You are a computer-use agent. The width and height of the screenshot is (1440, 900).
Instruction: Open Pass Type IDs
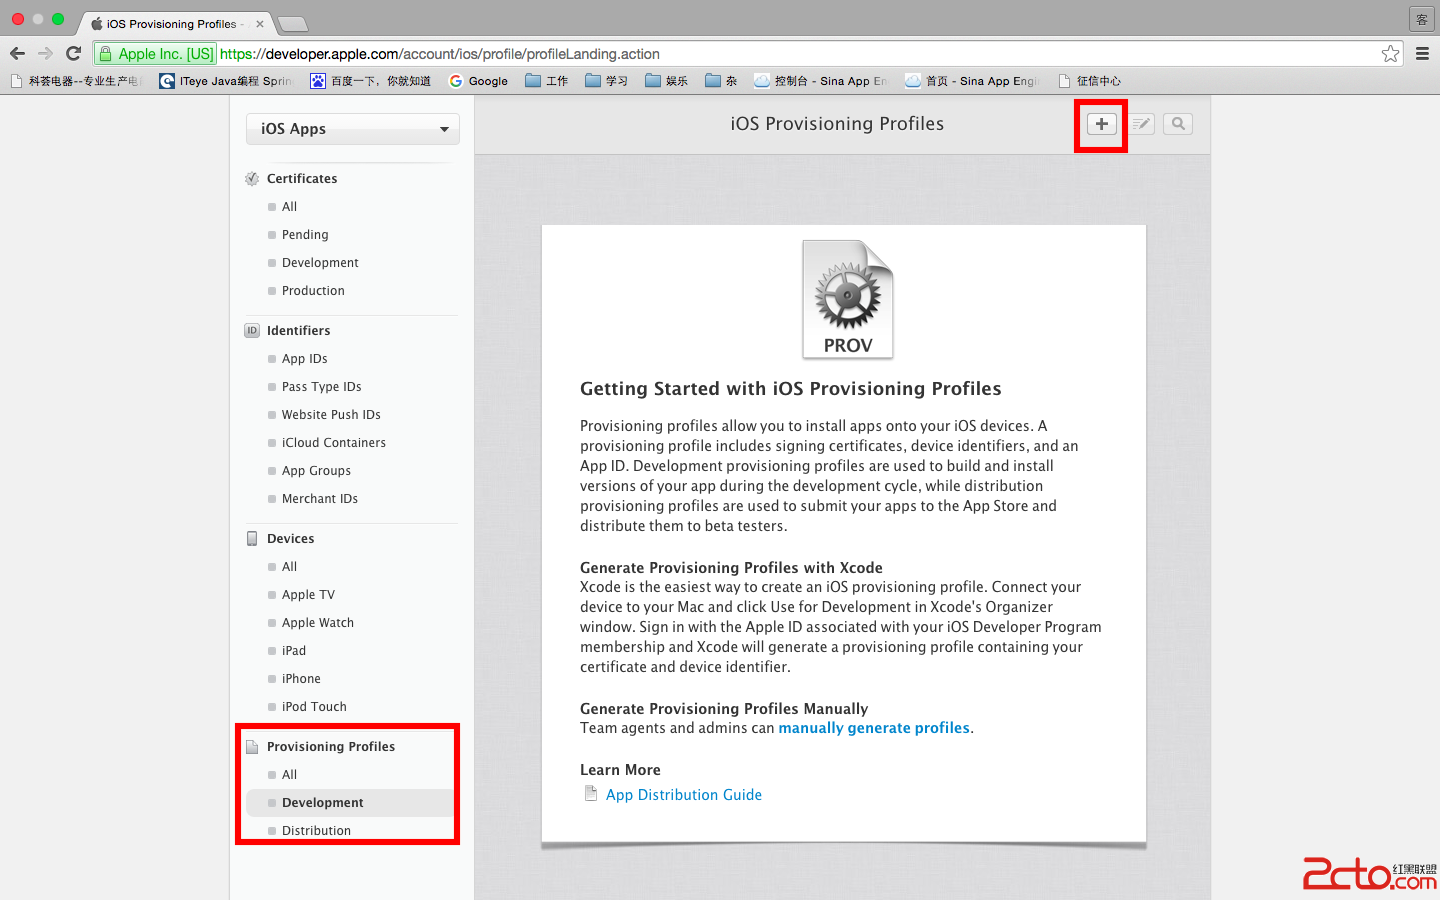point(321,387)
